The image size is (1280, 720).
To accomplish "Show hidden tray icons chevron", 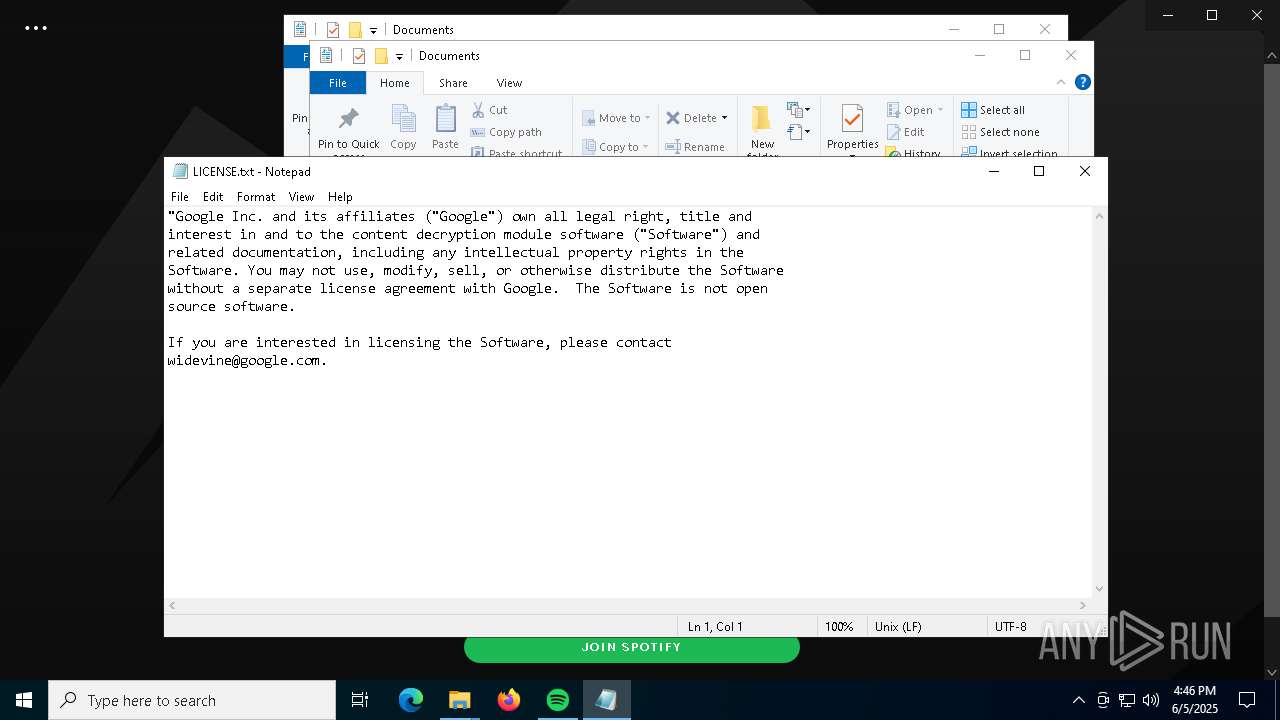I will coord(1078,700).
